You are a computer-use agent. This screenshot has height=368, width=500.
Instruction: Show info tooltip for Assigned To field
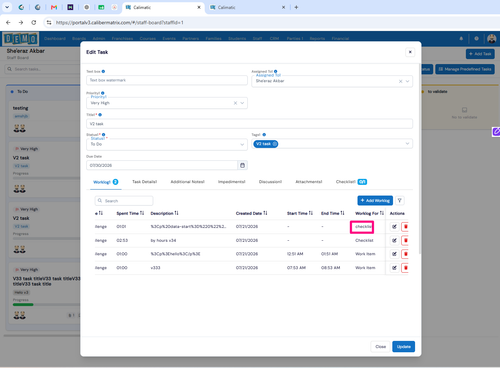pyautogui.click(x=275, y=71)
